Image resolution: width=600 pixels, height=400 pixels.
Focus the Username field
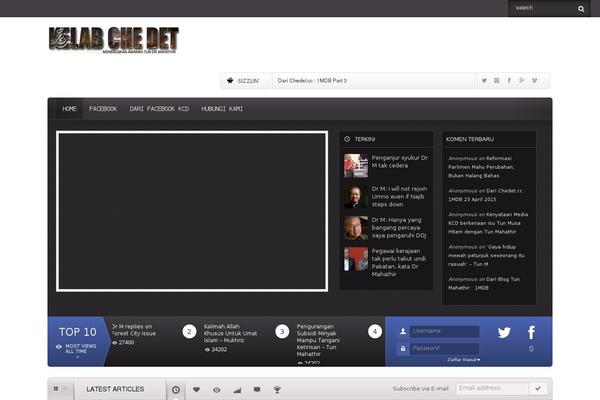(444, 331)
